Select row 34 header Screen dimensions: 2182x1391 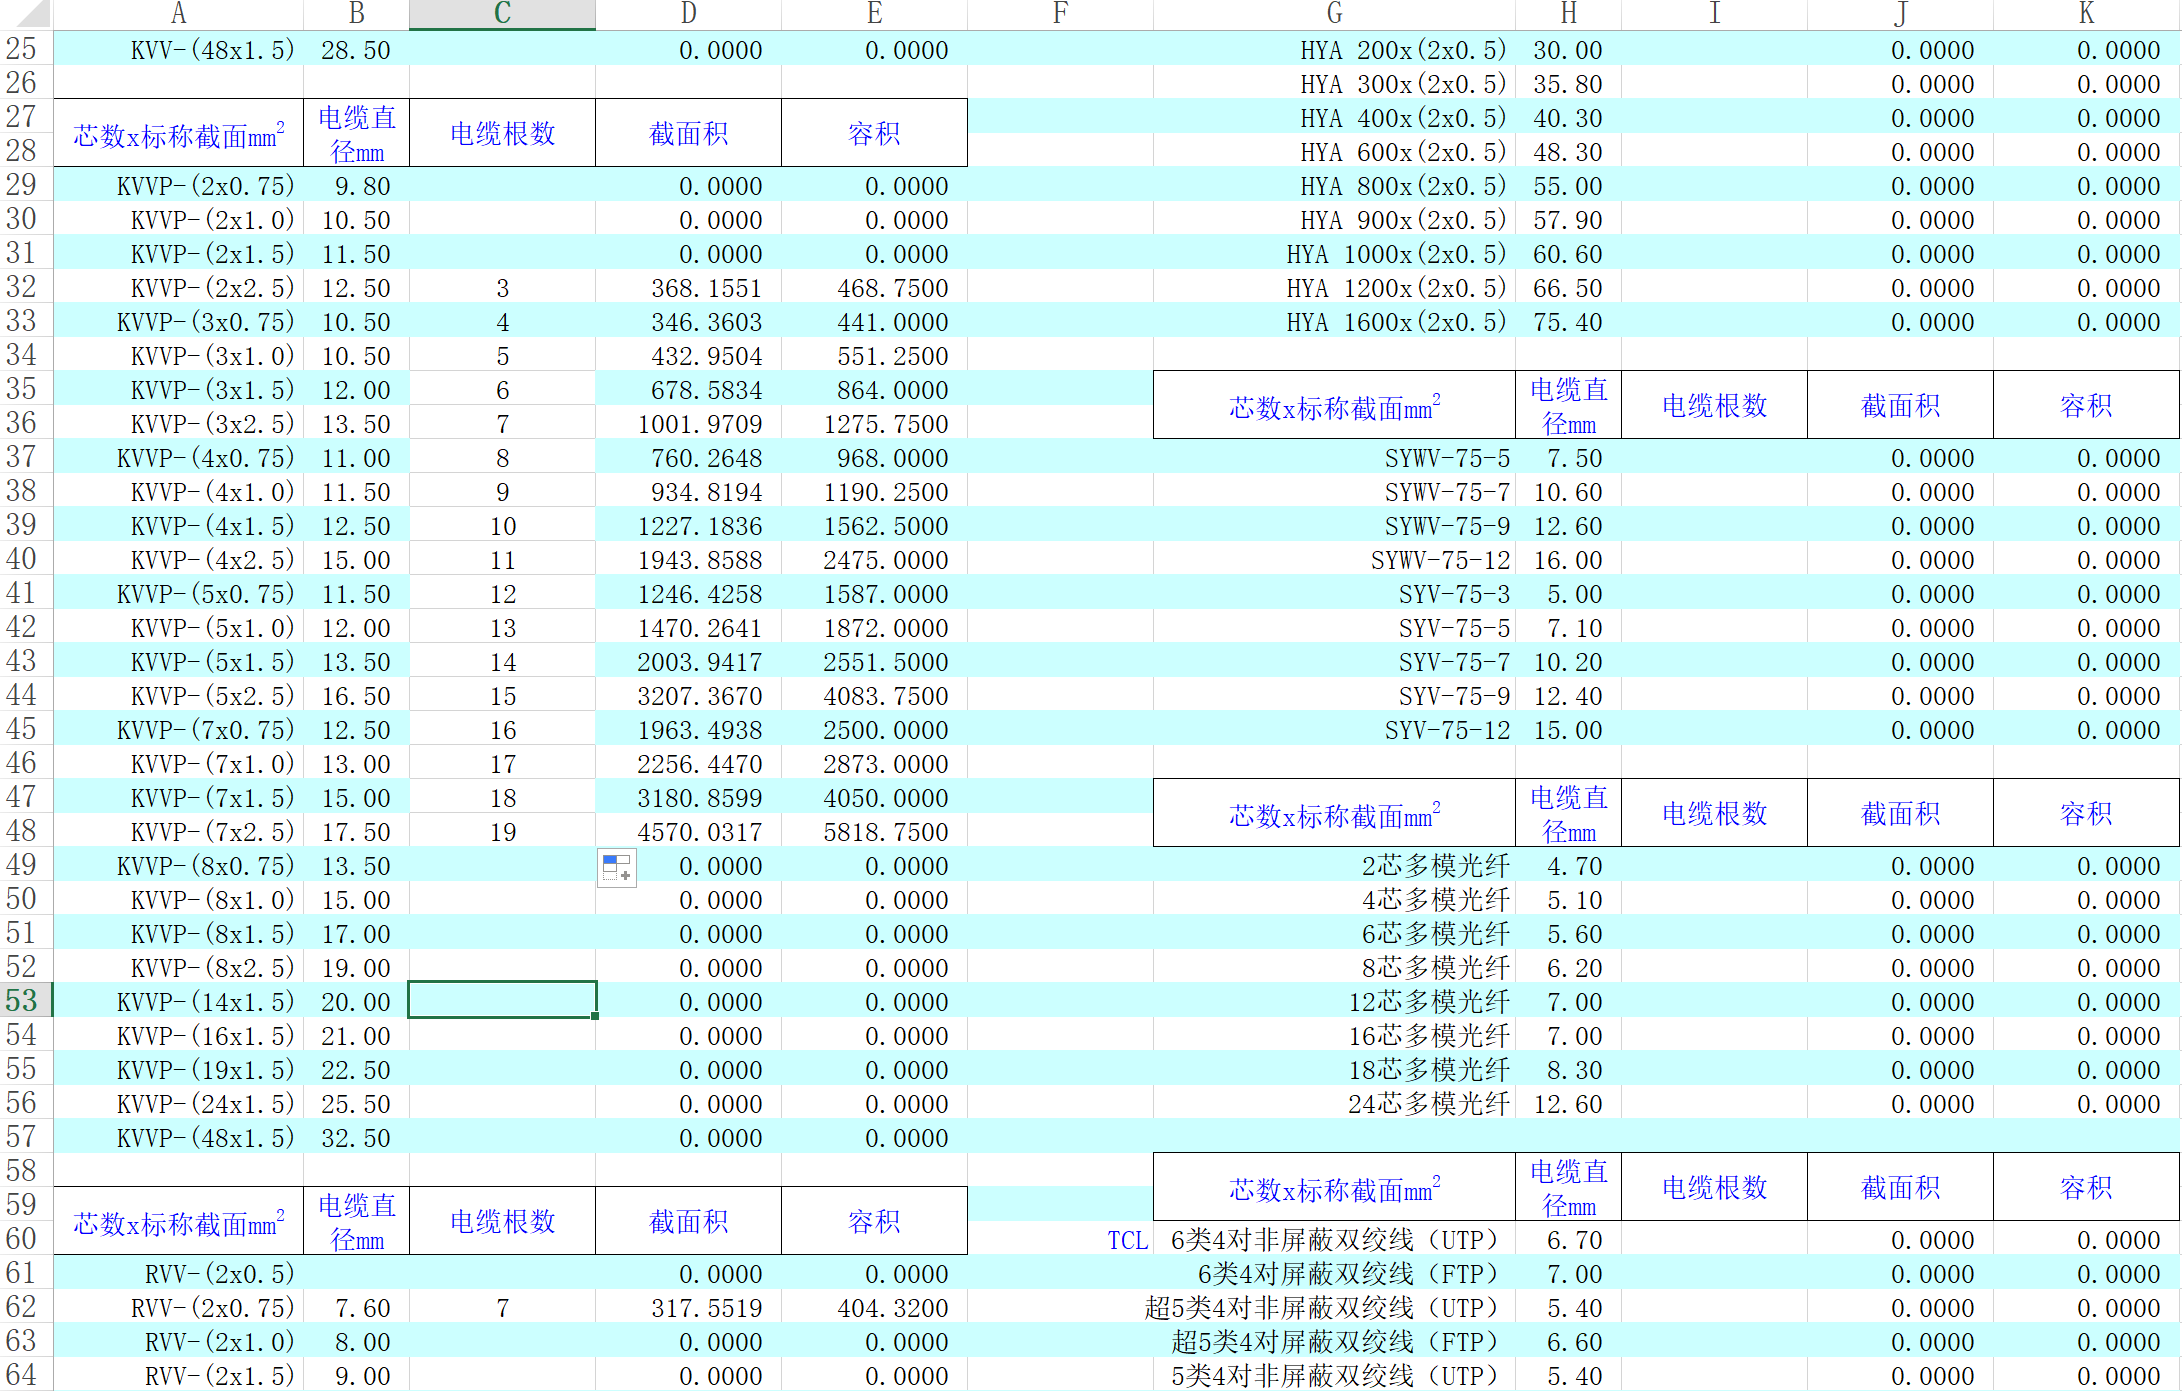click(x=24, y=355)
